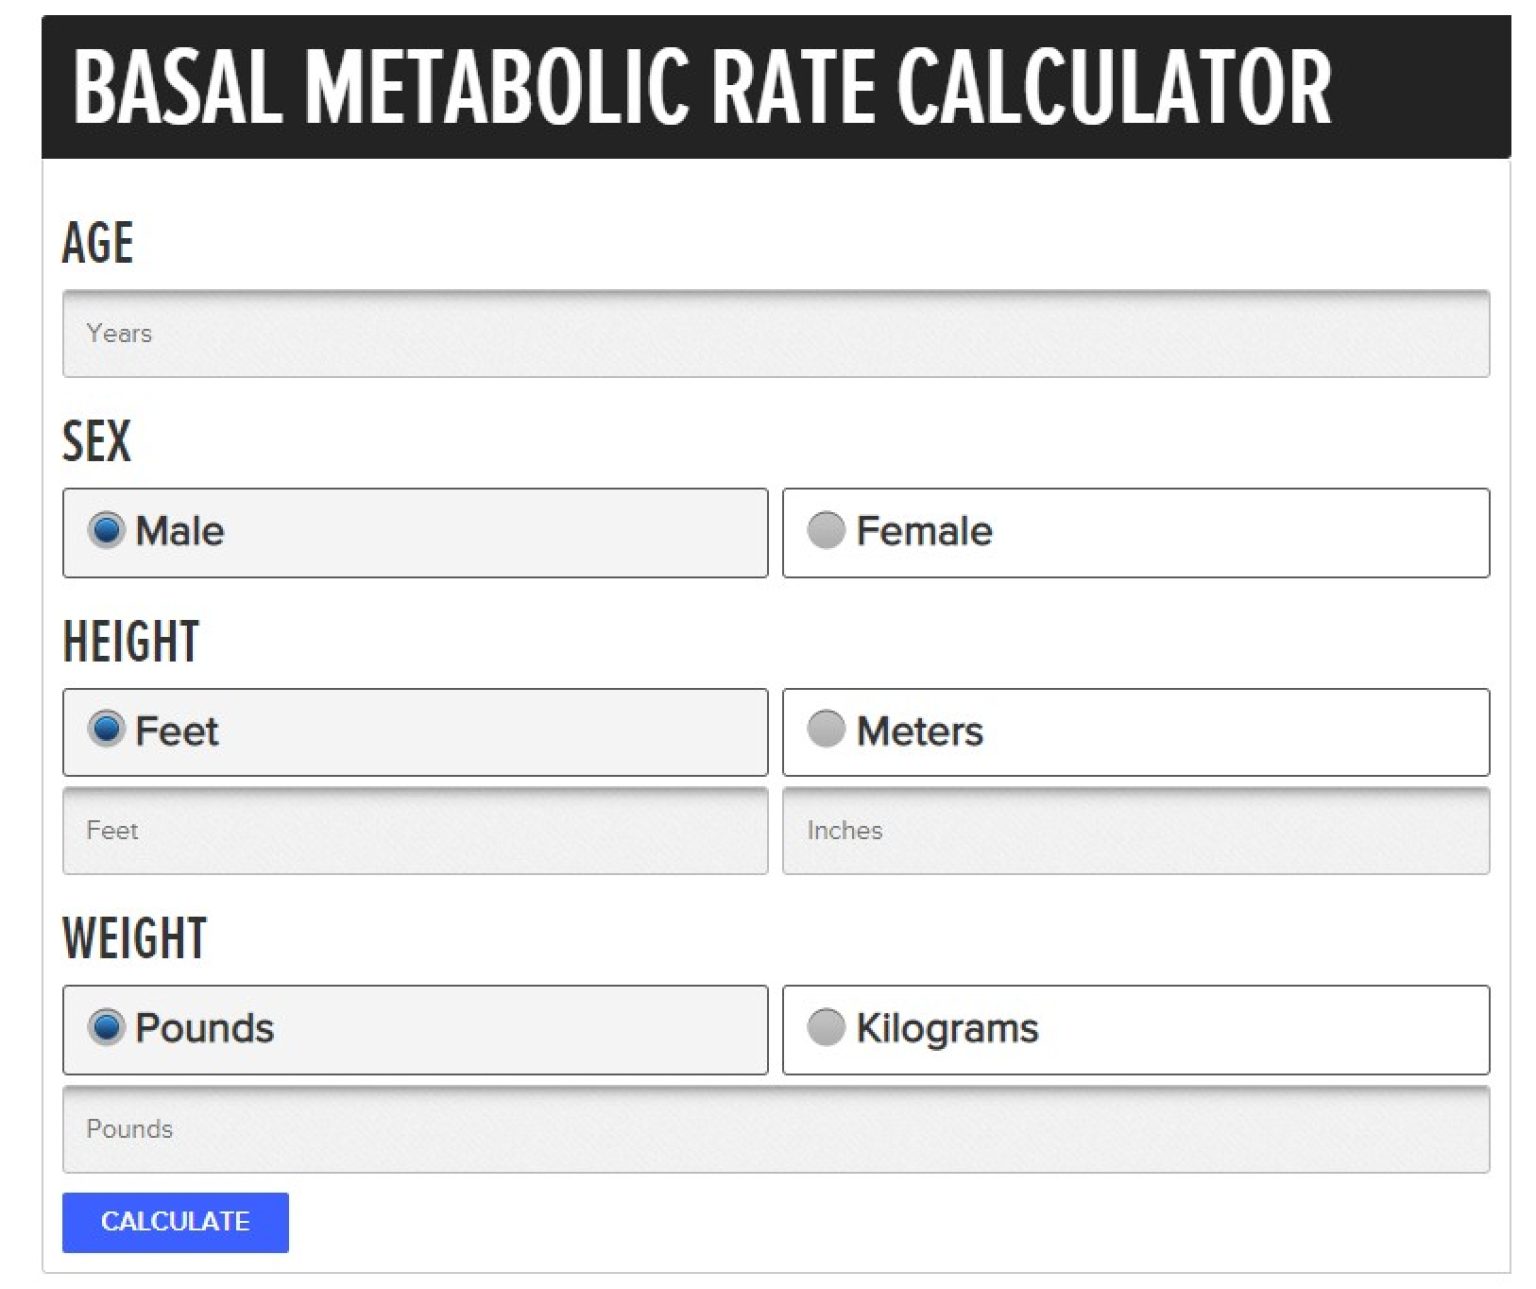This screenshot has width=1536, height=1289.
Task: Click the Male option label text
Action: point(180,532)
